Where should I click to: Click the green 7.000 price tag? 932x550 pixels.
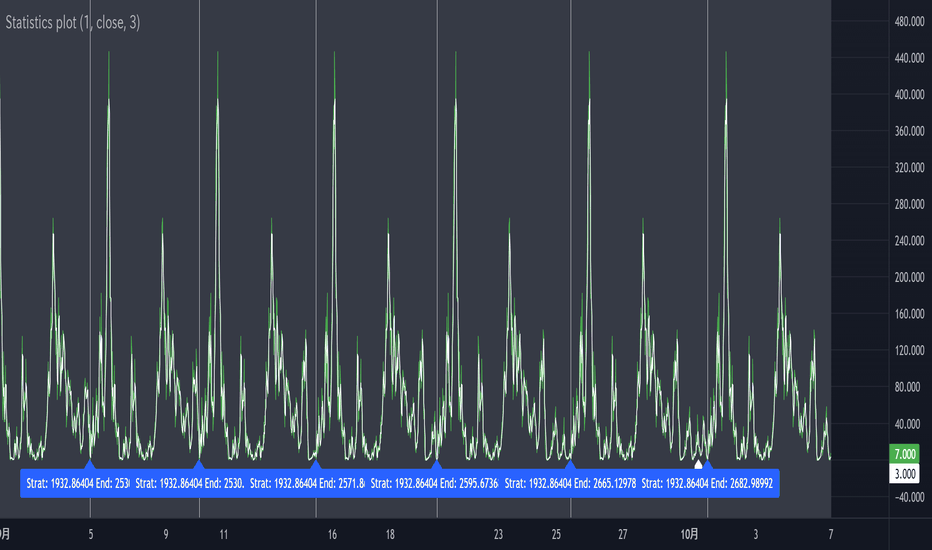[x=905, y=454]
